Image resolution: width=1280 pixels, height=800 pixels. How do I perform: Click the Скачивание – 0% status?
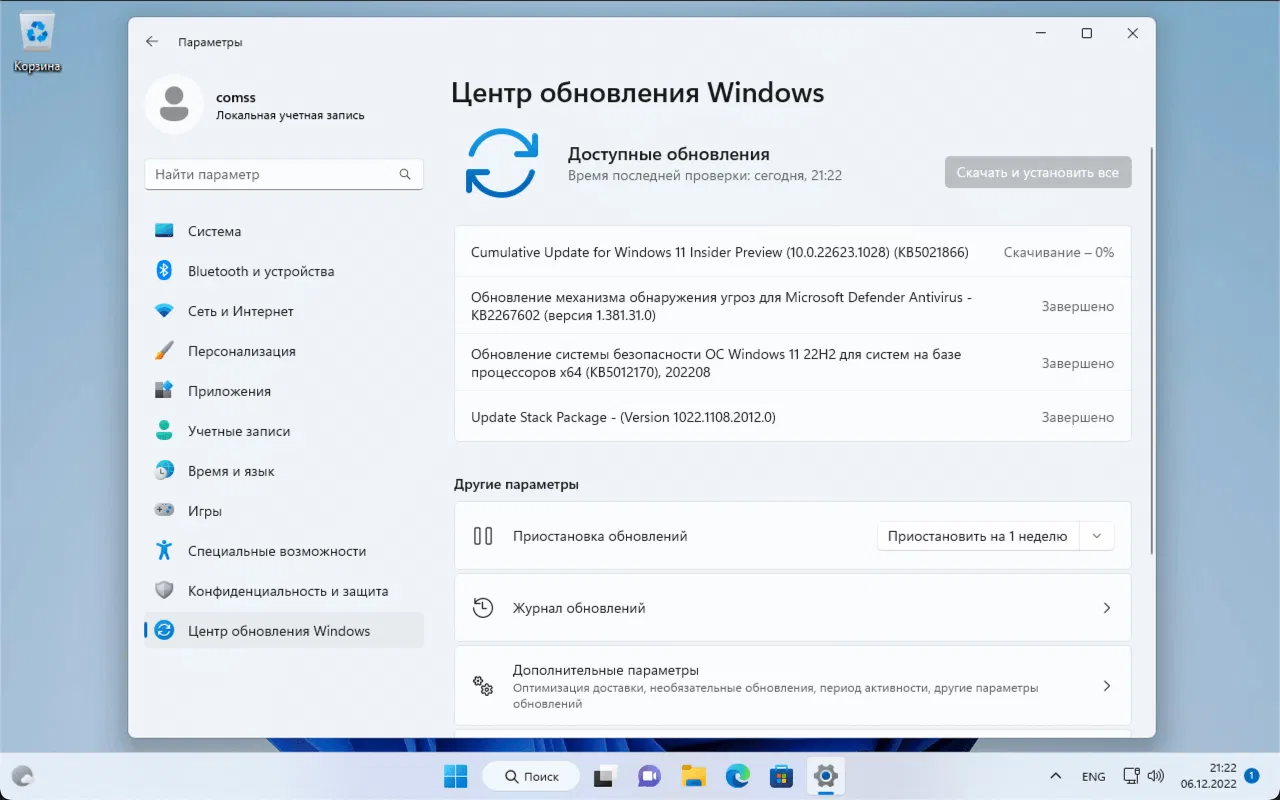tap(1059, 253)
